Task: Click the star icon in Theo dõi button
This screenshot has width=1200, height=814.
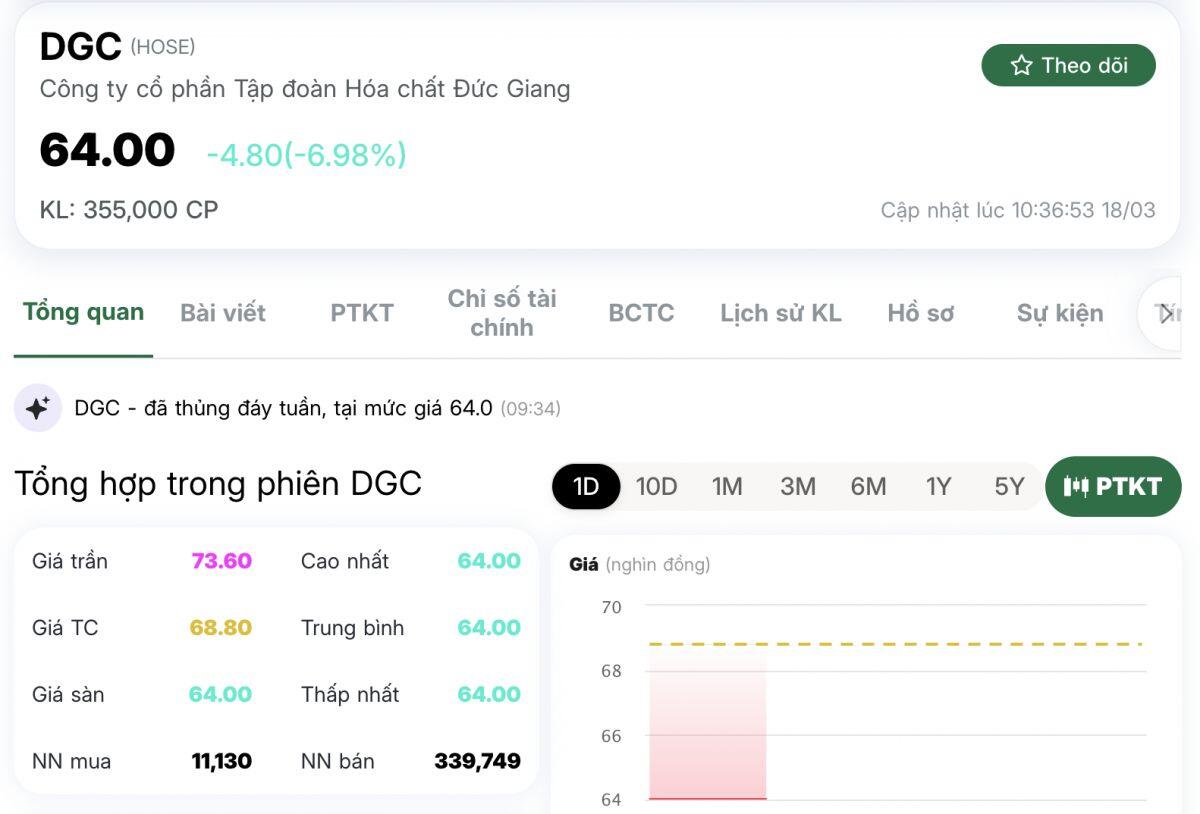Action: pos(1021,65)
